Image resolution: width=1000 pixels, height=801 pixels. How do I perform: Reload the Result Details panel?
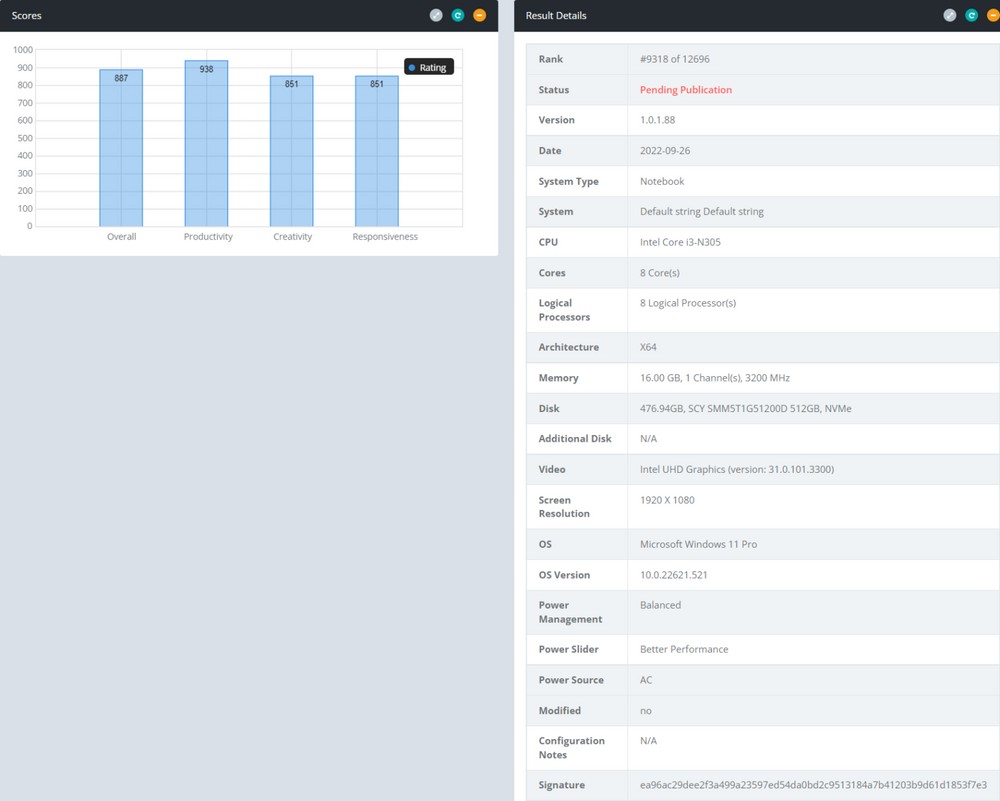pos(972,16)
